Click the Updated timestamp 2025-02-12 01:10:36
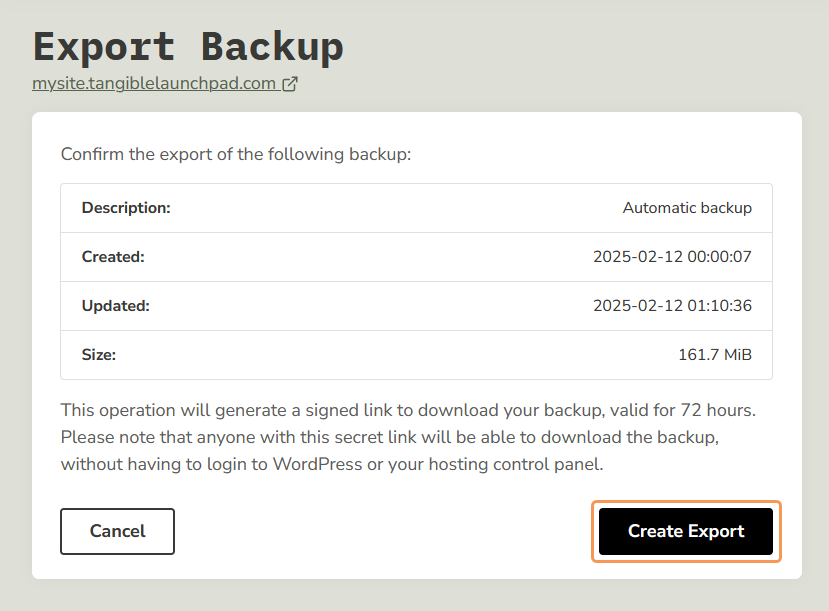Viewport: 829px width, 611px height. tap(672, 306)
